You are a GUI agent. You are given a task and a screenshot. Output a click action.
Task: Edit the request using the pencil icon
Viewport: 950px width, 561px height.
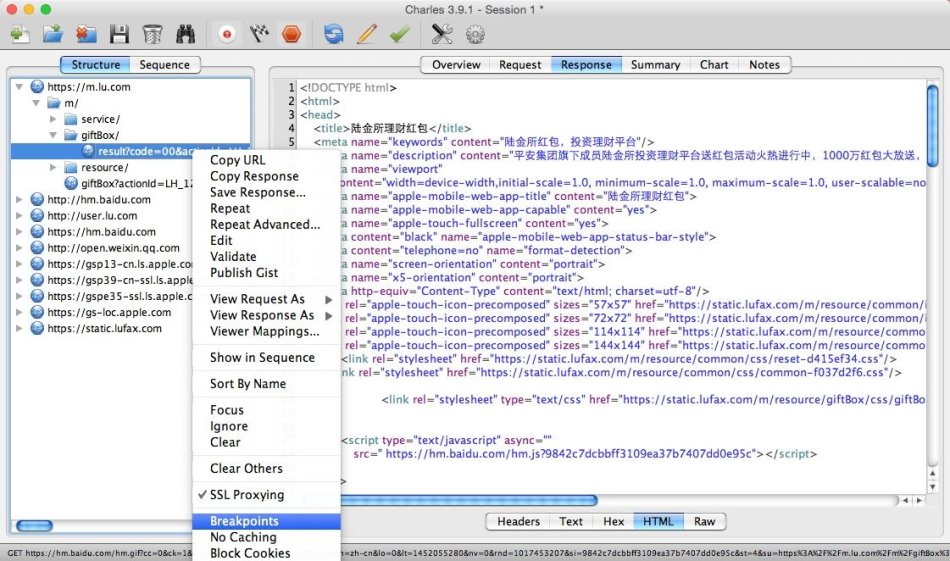coord(367,34)
